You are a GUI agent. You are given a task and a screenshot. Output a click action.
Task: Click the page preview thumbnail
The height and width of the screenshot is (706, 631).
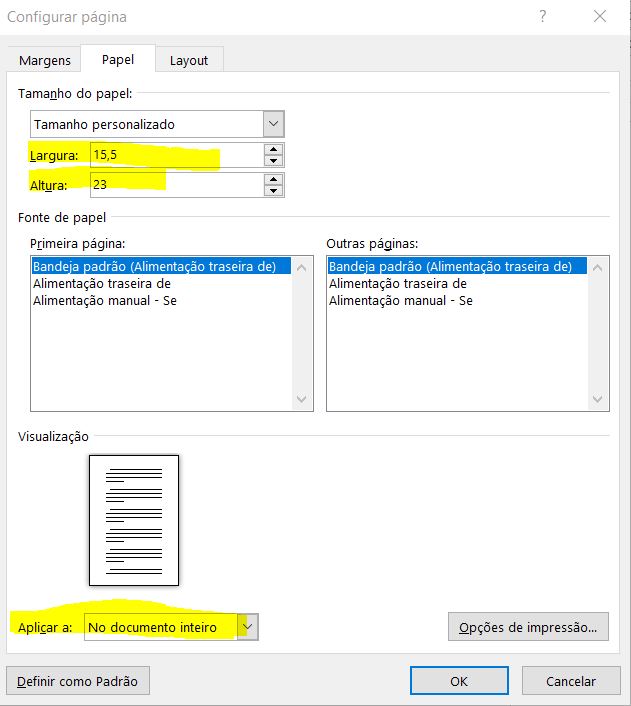[134, 520]
